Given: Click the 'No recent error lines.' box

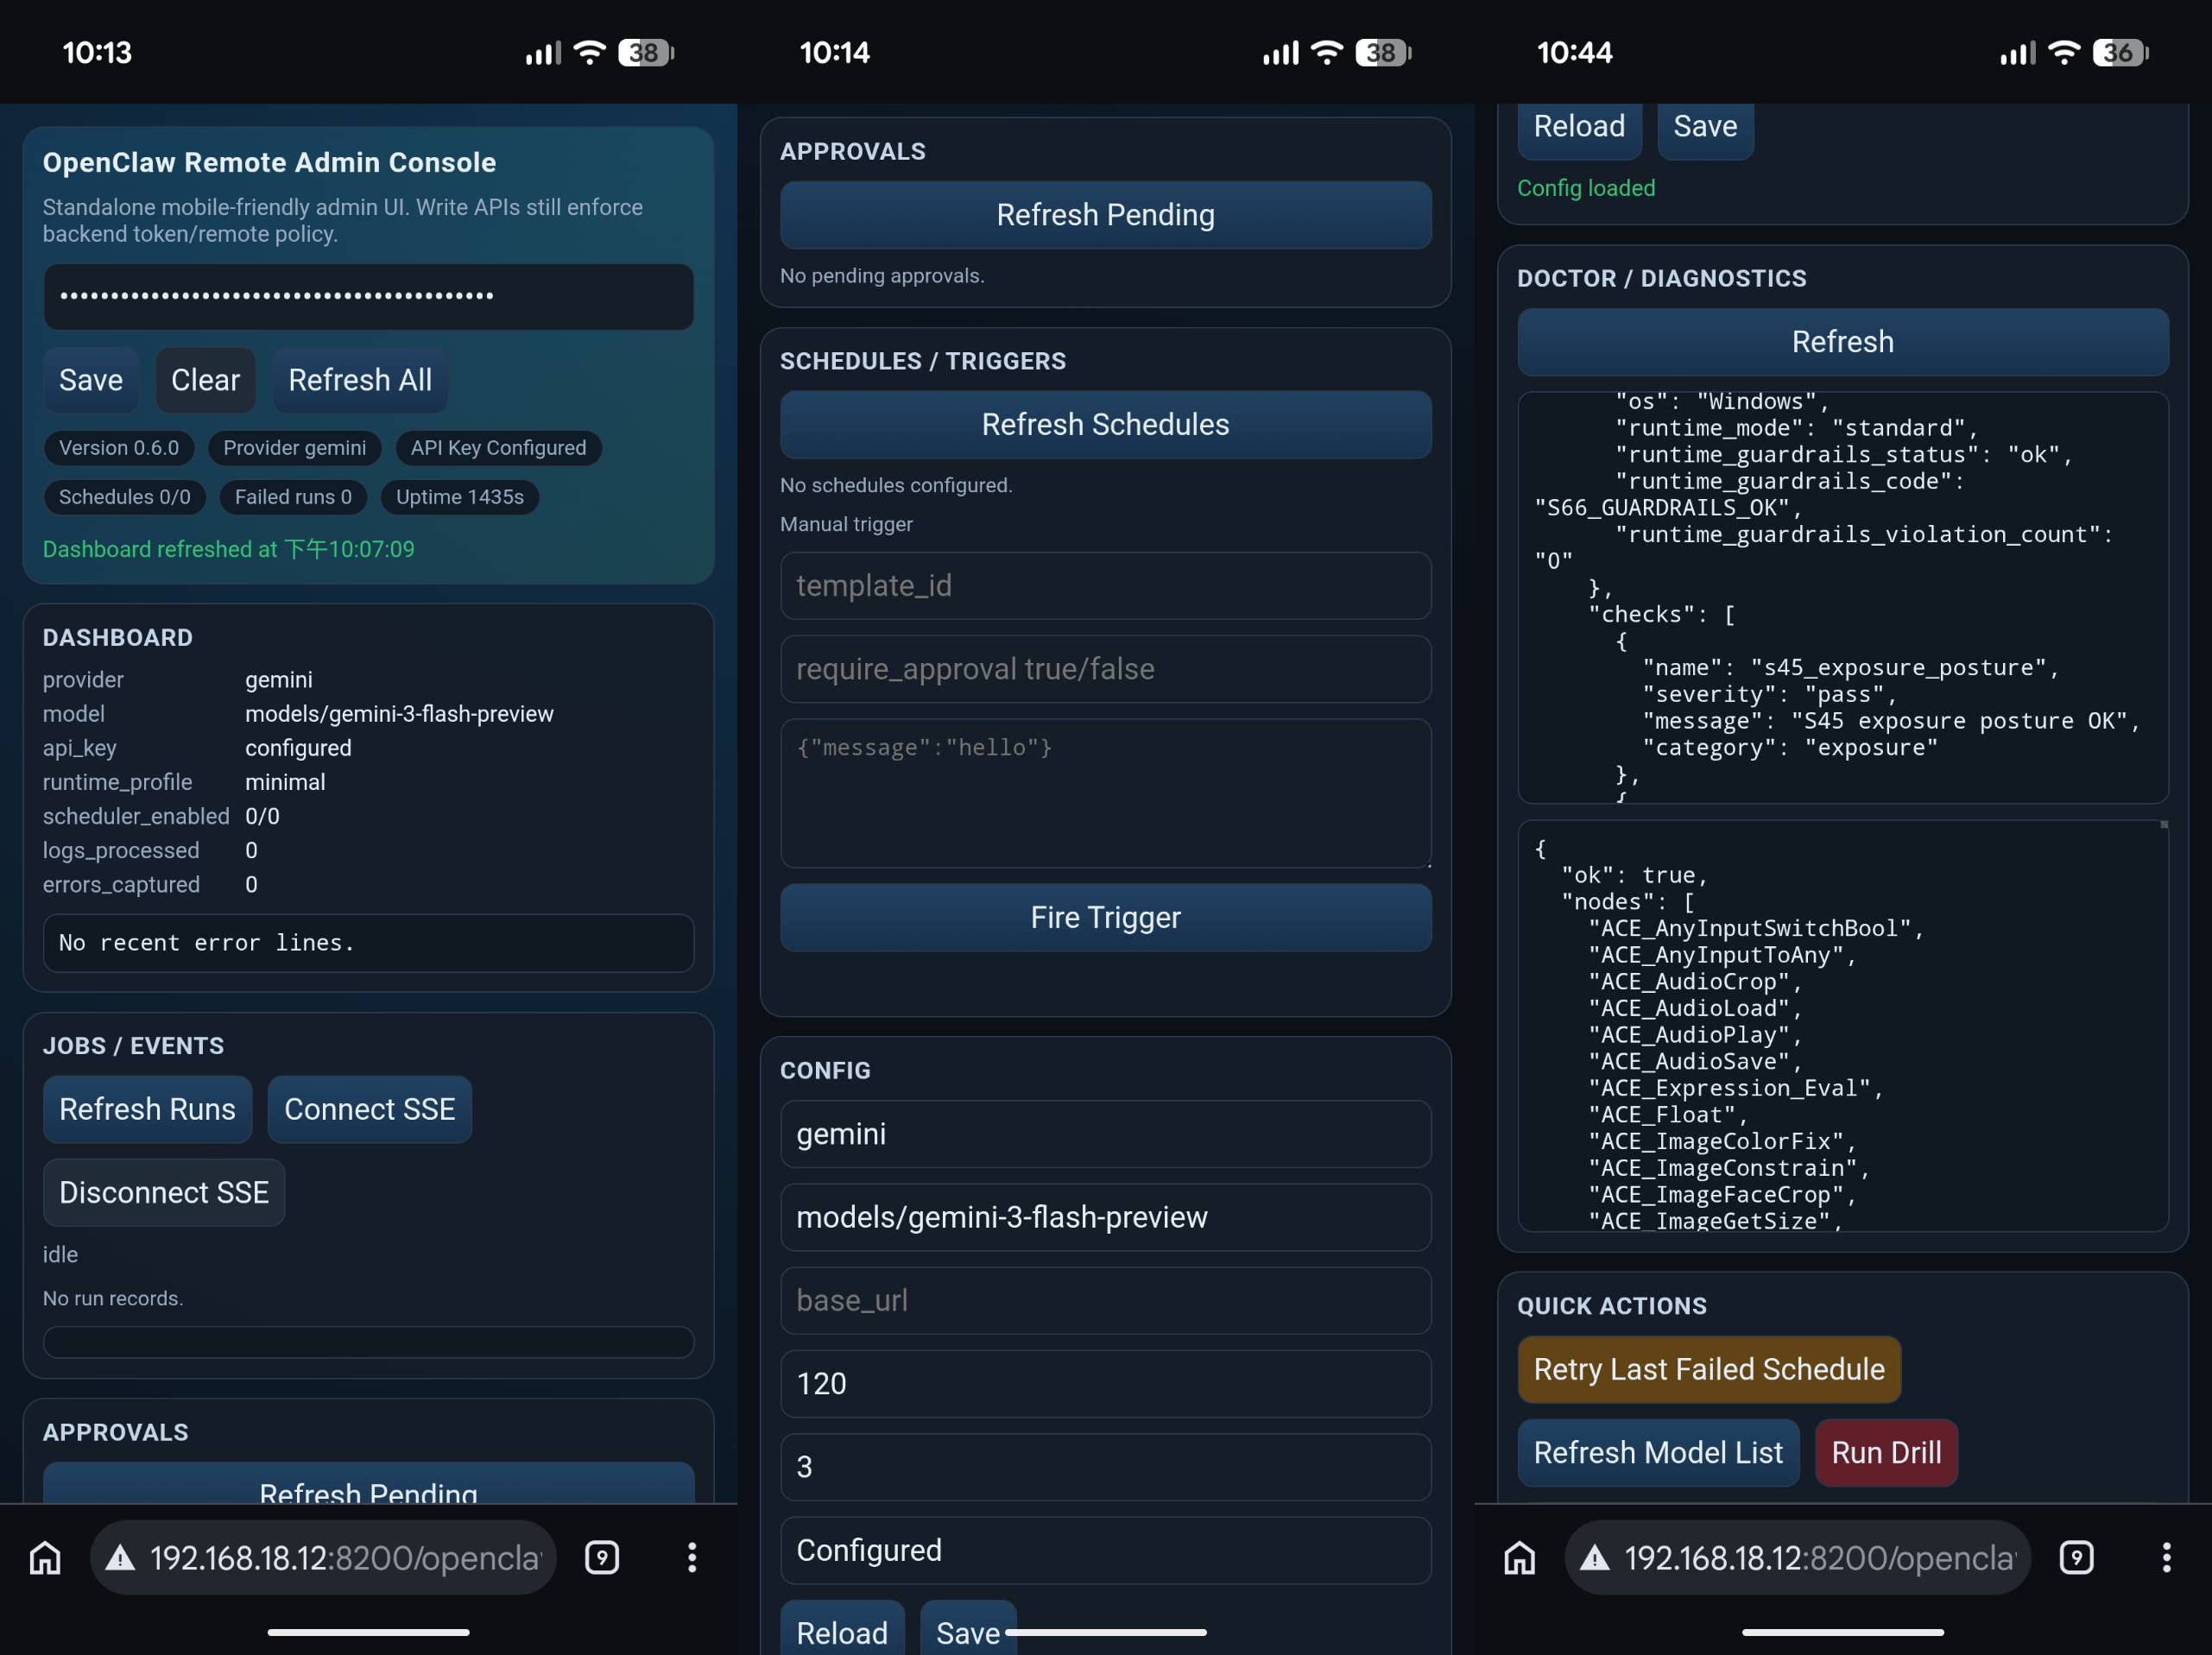Looking at the screenshot, I should click(x=368, y=943).
